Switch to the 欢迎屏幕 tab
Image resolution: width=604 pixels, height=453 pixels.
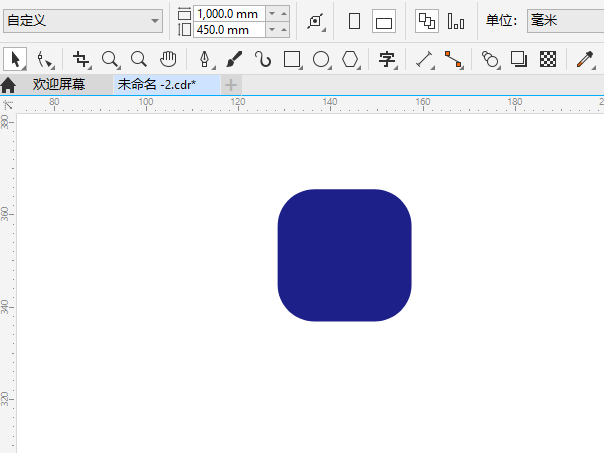(58, 85)
